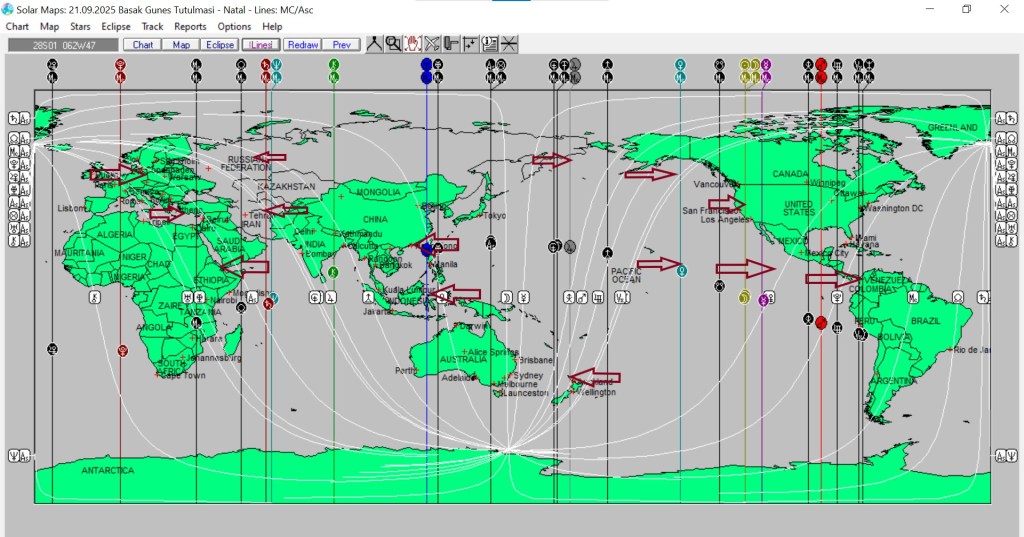Image resolution: width=1024 pixels, height=537 pixels.
Task: Click the coordinates readout field 28S01 062W47
Action: [63, 44]
